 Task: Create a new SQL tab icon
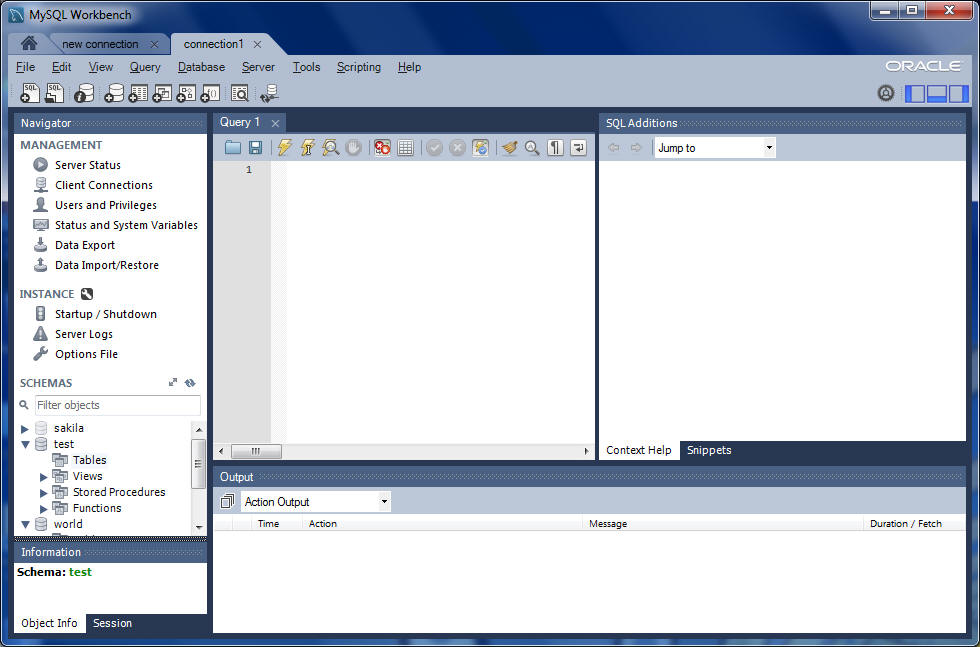click(x=29, y=93)
